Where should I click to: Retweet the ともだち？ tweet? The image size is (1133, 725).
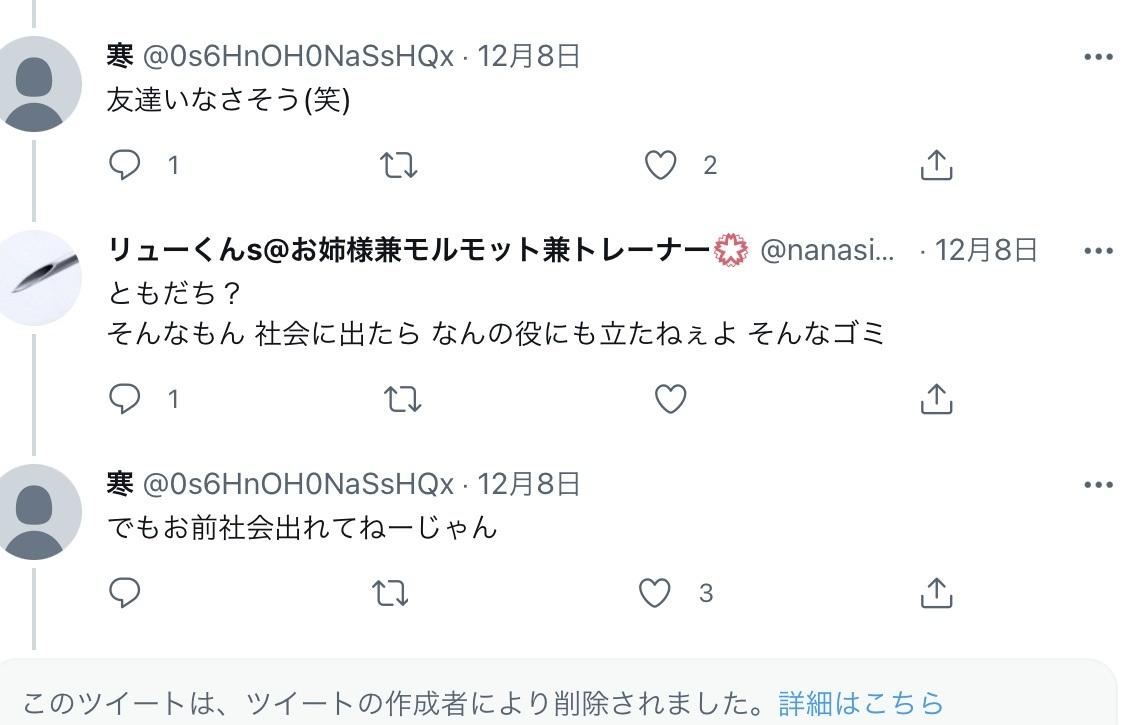tap(402, 399)
